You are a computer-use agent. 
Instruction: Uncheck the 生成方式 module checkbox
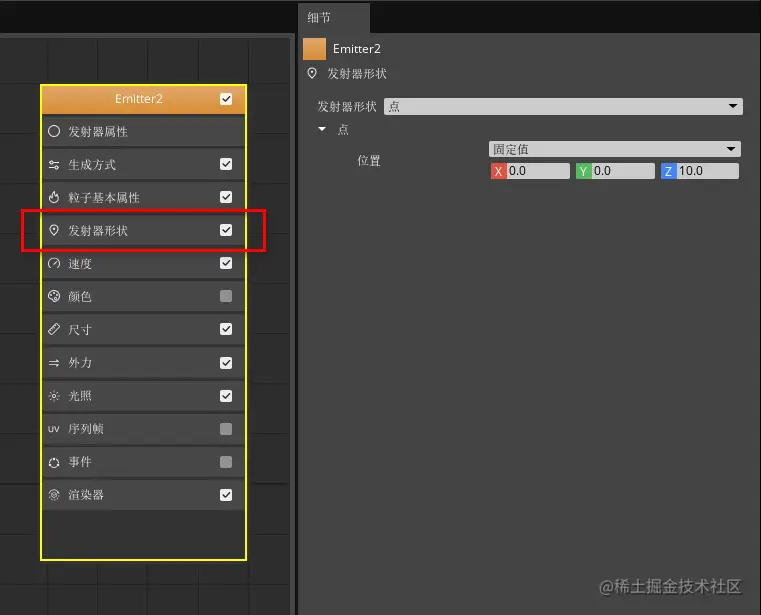tap(226, 164)
